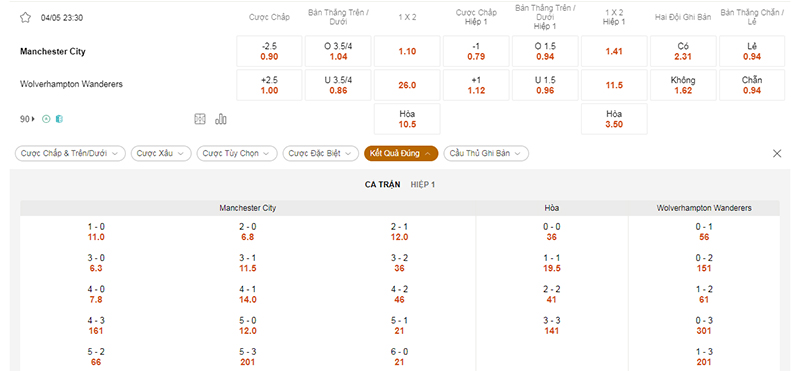Open the football pitch live view icon
Viewport: 800px width, 371px height.
(199, 119)
